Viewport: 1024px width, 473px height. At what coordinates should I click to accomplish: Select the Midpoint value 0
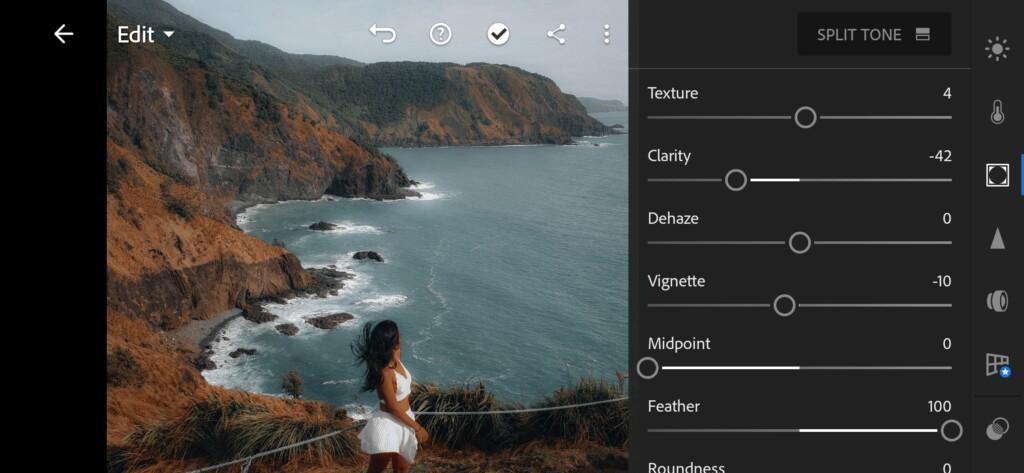[947, 344]
